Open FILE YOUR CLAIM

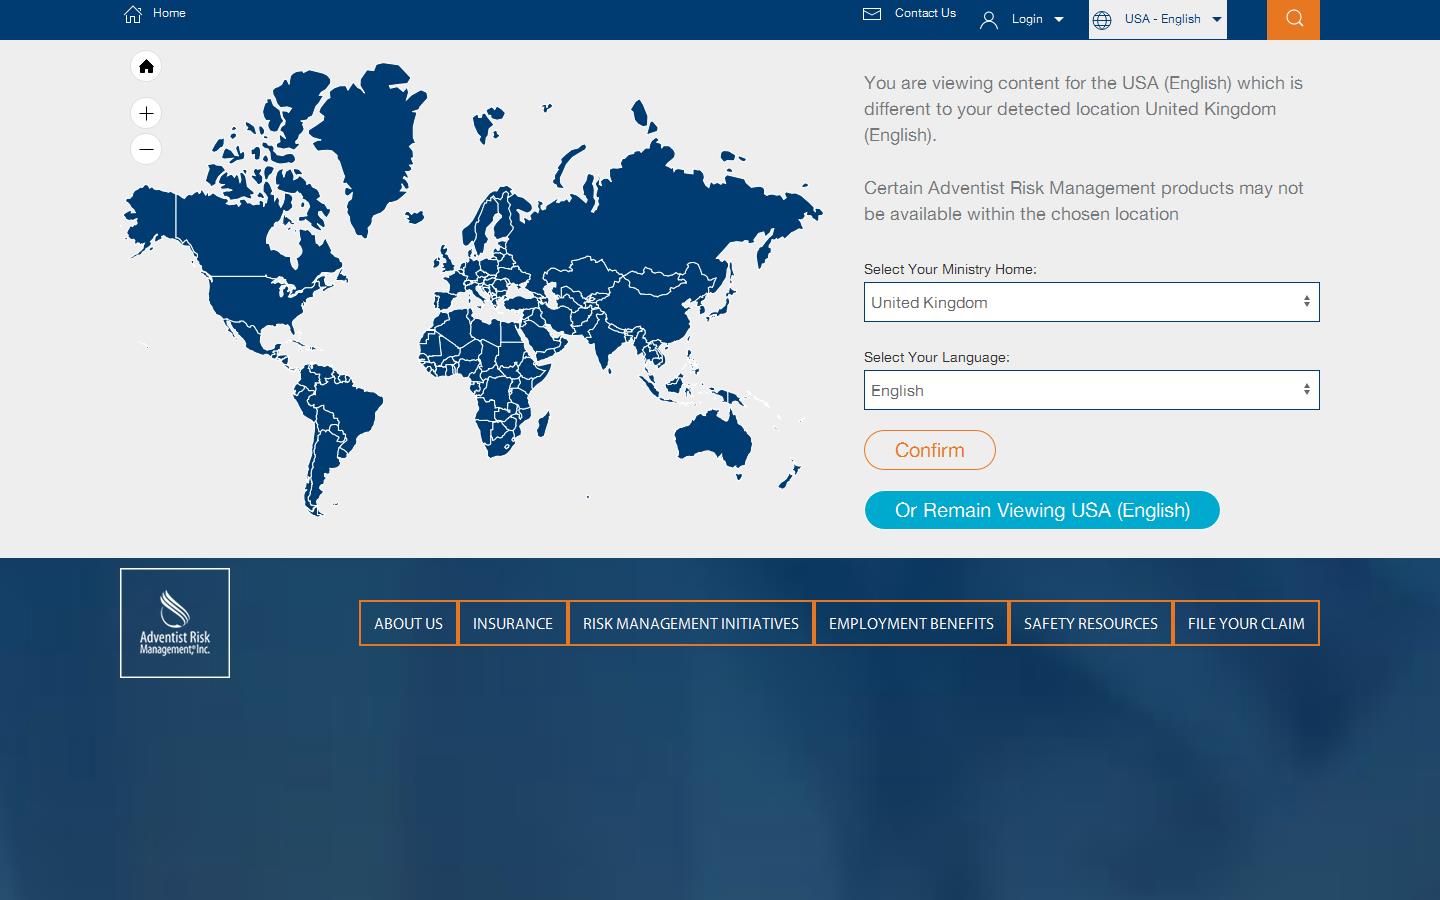tap(1245, 623)
